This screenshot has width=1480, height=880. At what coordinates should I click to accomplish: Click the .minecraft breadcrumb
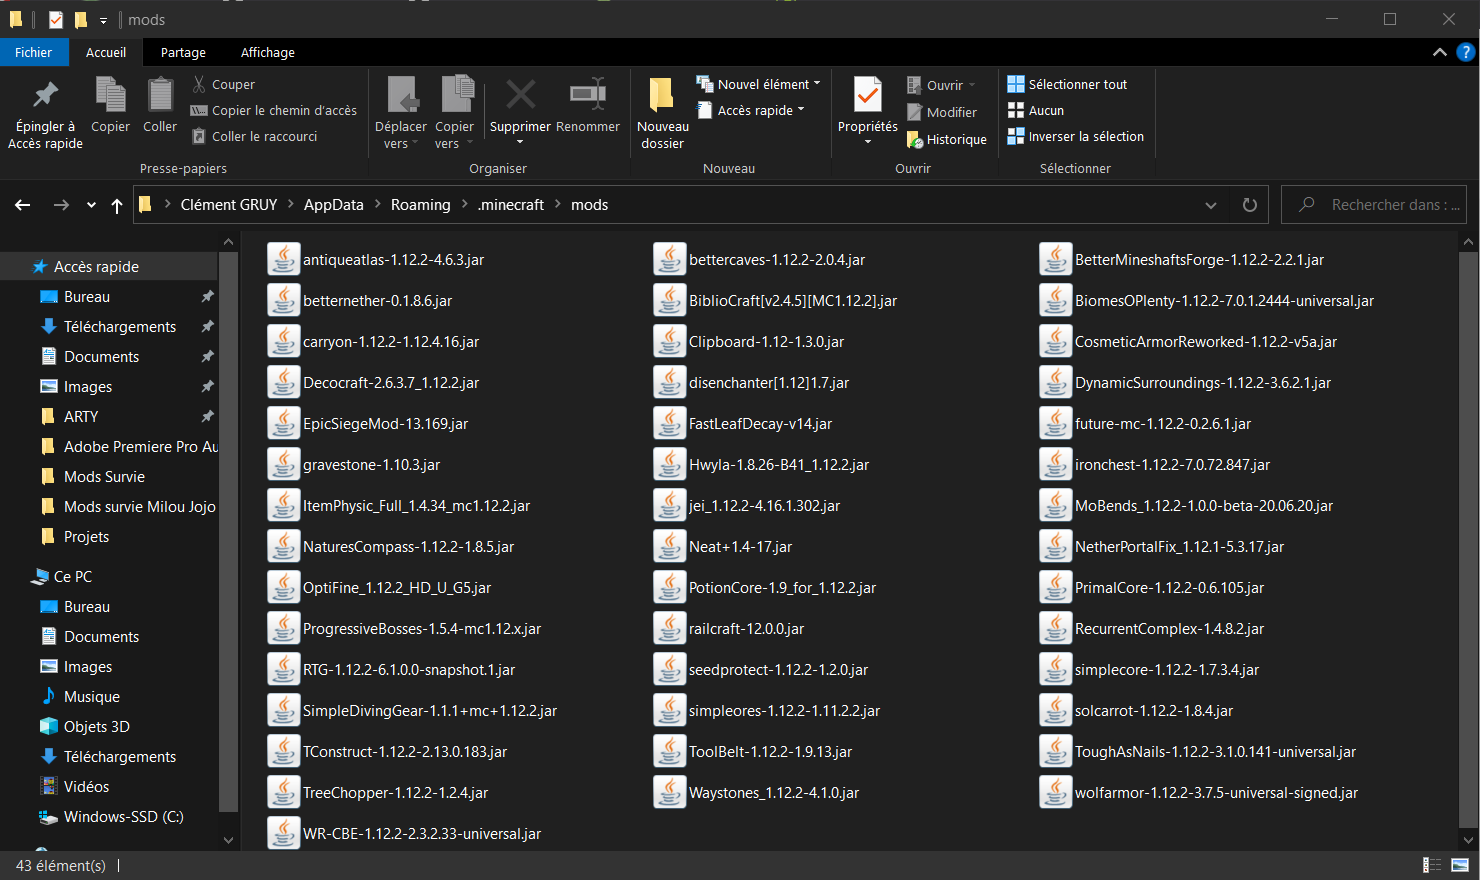(511, 204)
